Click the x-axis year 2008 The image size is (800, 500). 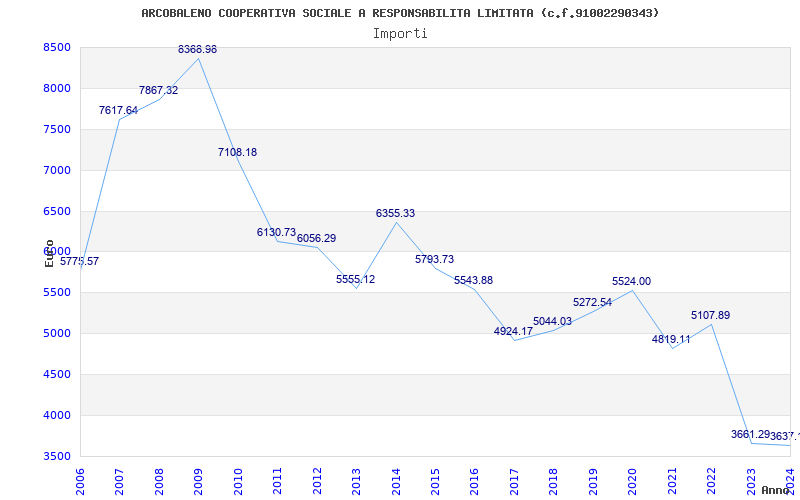(159, 481)
